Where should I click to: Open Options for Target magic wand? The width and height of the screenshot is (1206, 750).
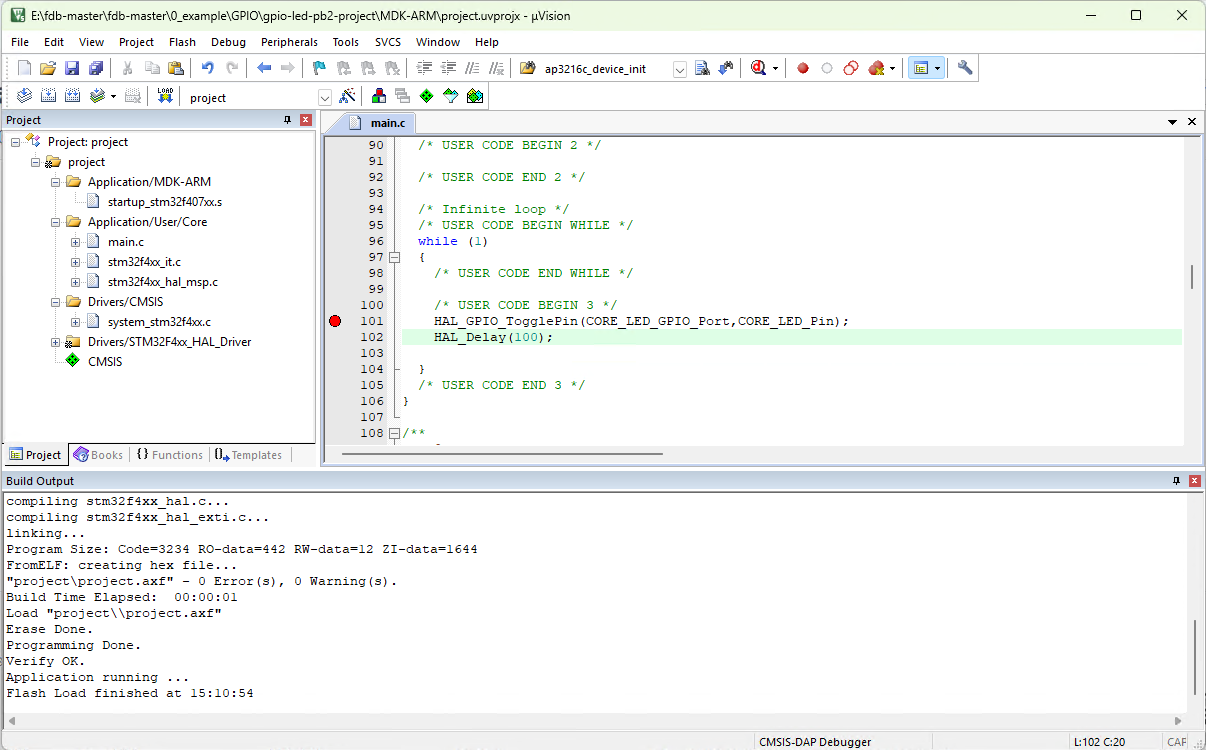click(x=347, y=96)
